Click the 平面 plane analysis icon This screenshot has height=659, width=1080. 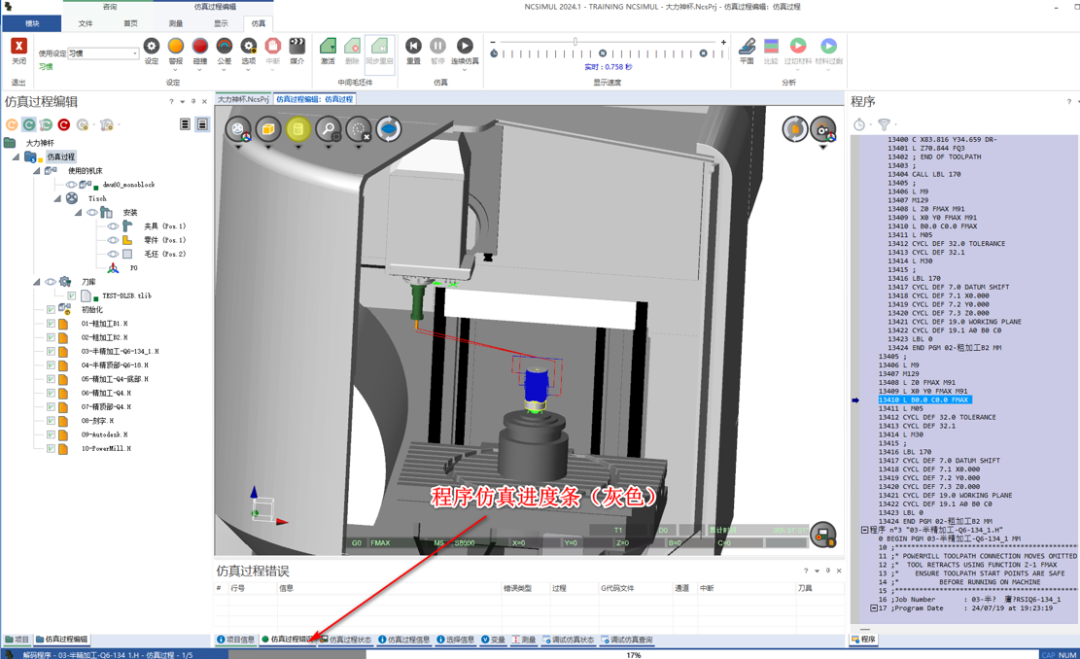pyautogui.click(x=747, y=46)
